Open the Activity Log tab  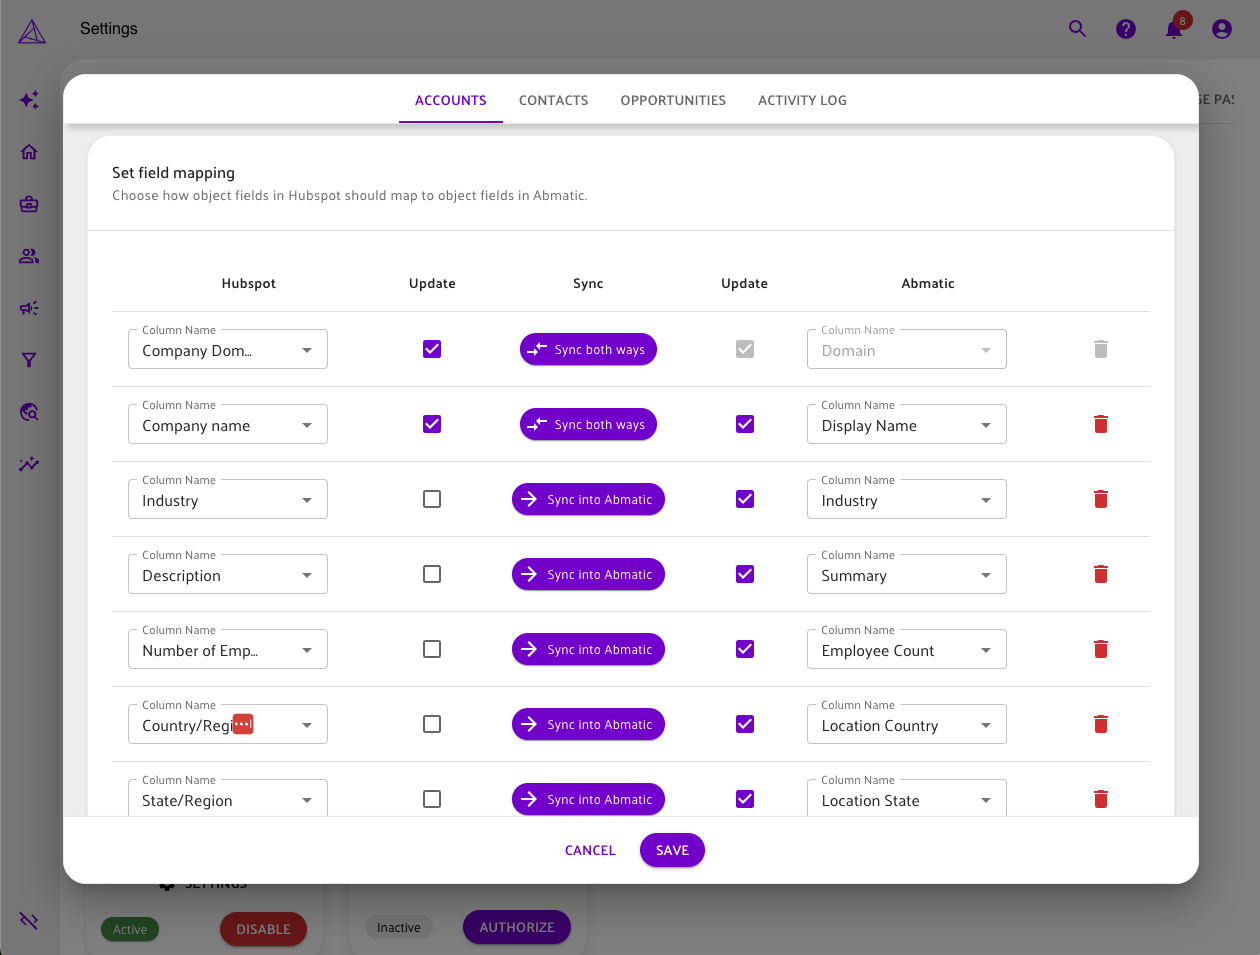pyautogui.click(x=802, y=100)
